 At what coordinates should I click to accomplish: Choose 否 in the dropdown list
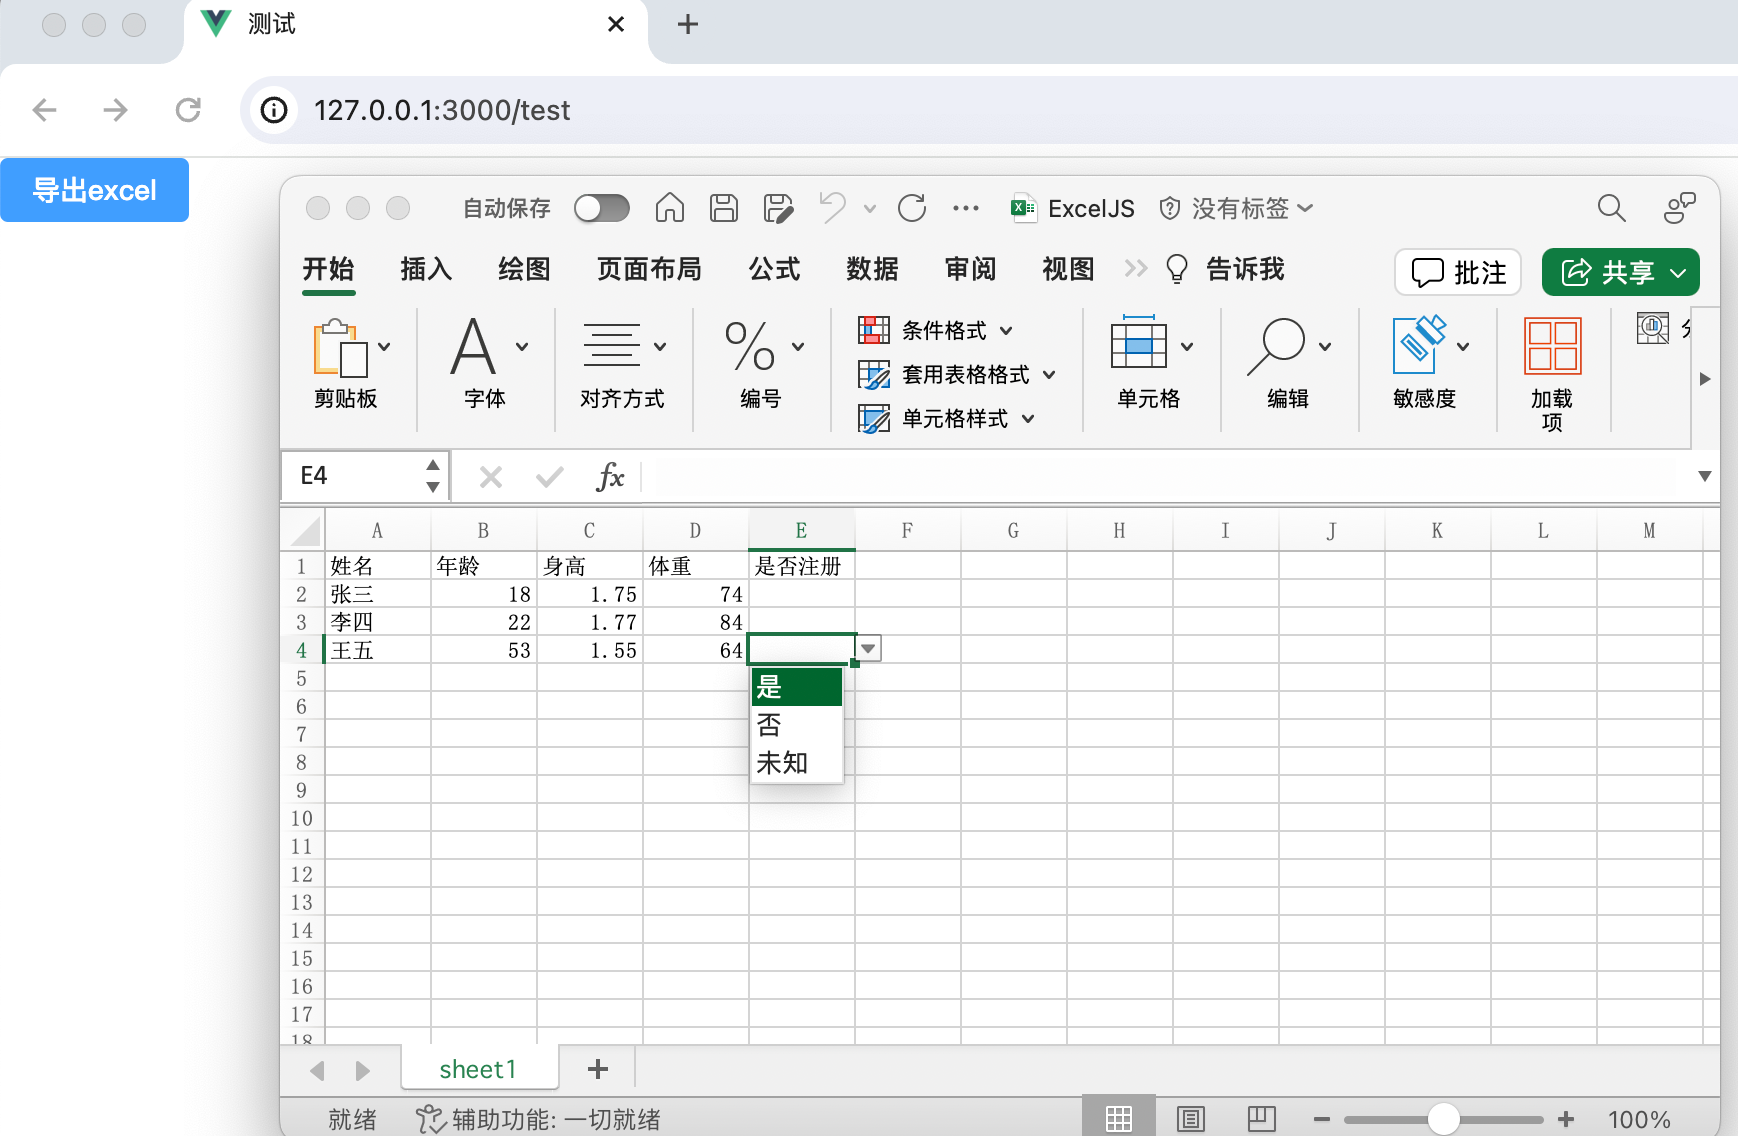tap(797, 725)
